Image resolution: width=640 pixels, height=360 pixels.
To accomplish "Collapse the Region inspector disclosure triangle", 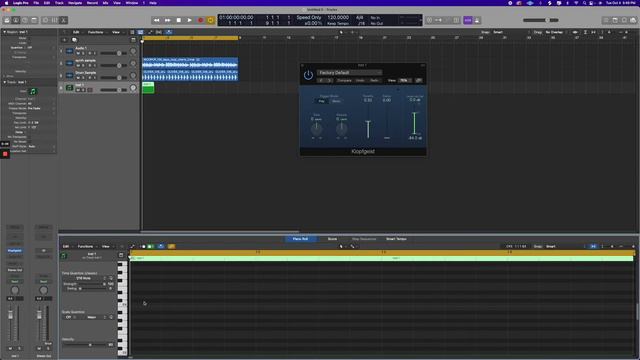I will 4,32.
